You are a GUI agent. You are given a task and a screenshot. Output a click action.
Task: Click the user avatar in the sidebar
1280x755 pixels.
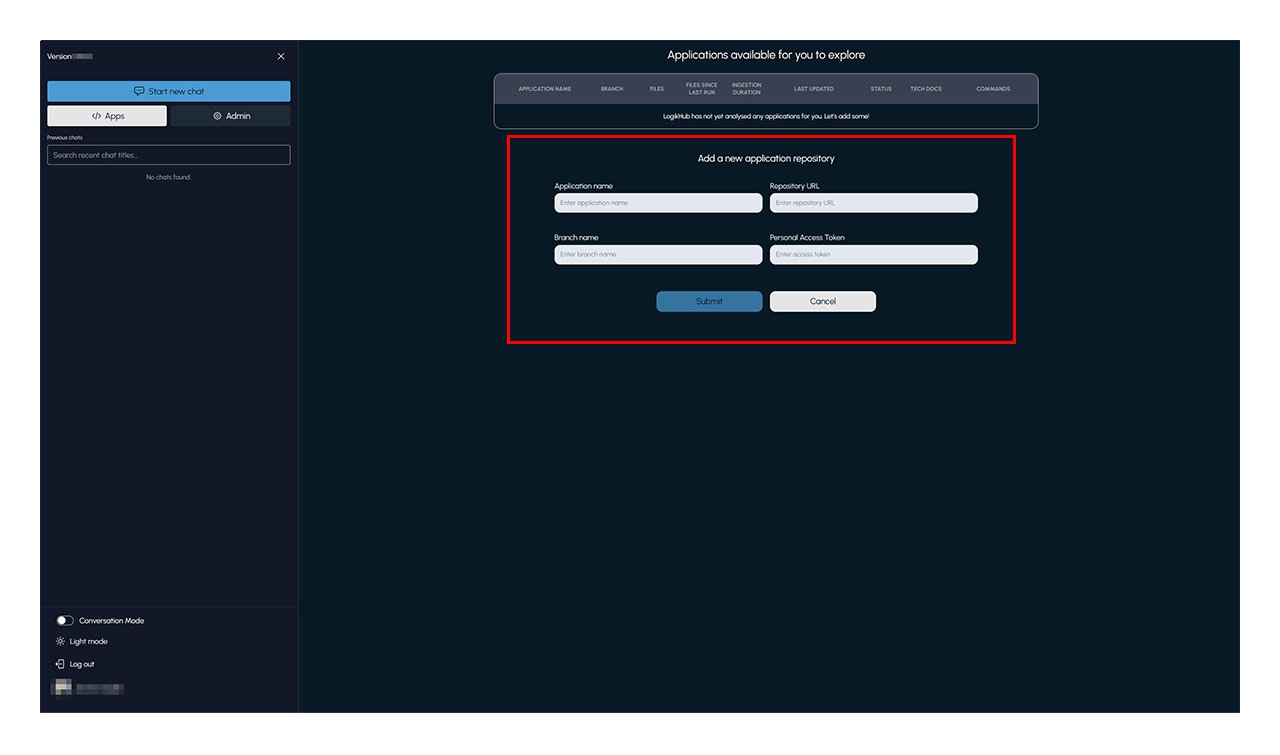pos(62,688)
